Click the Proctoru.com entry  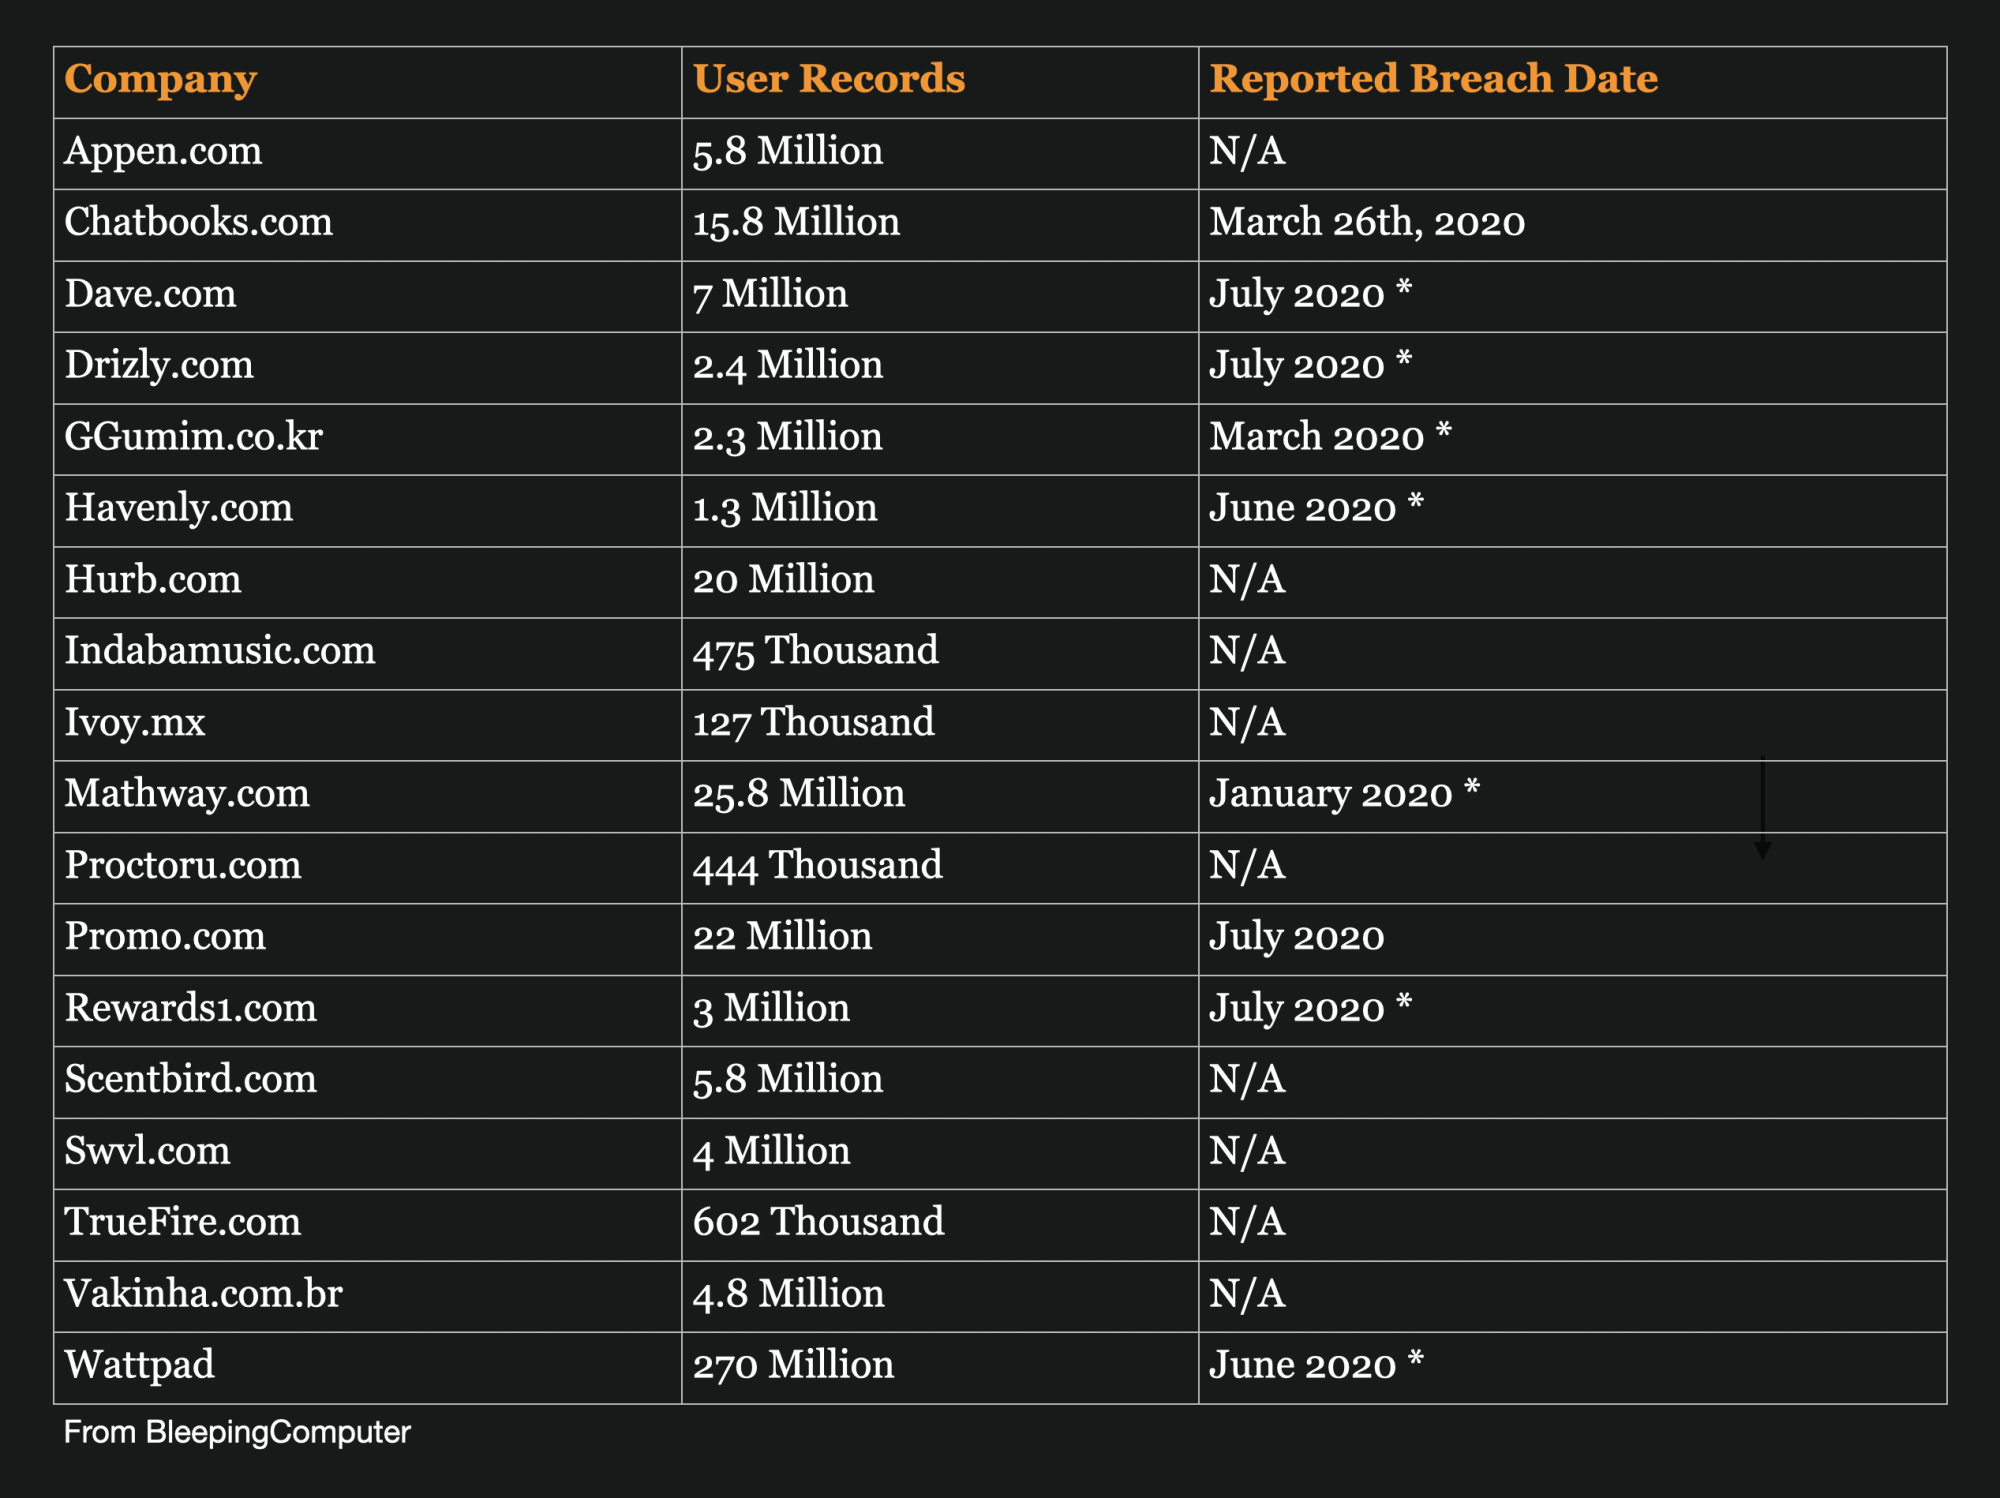183,865
